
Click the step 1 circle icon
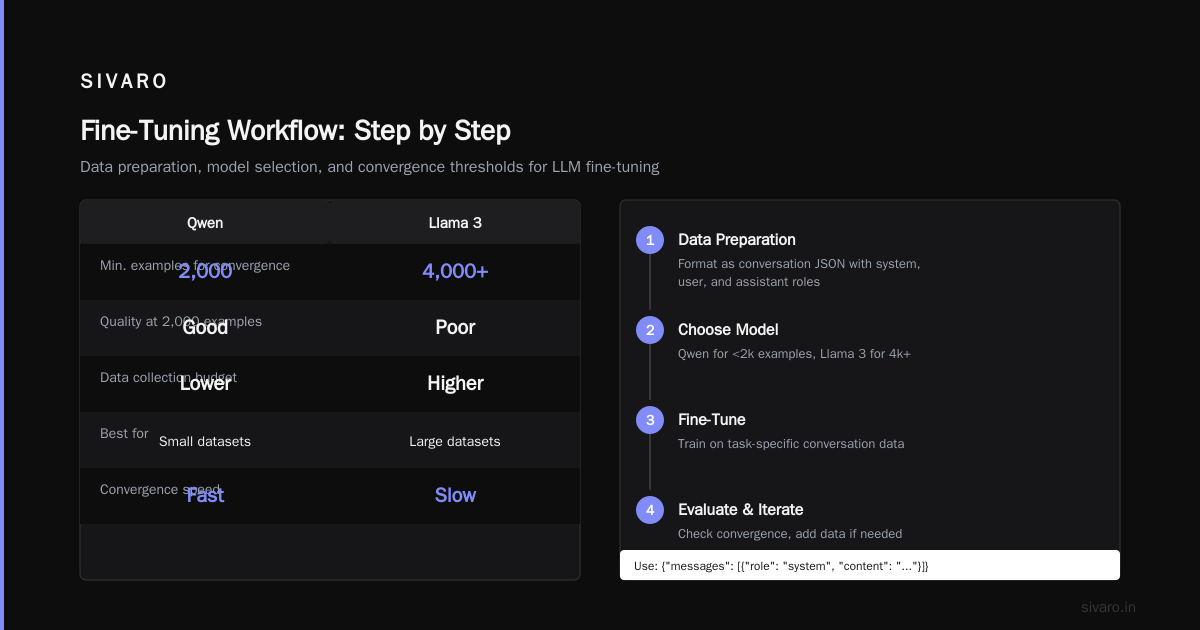[x=650, y=240]
